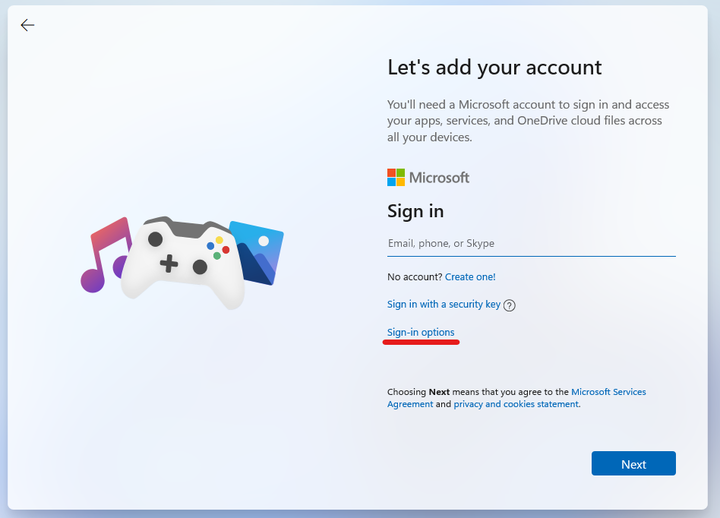
Task: Choose Sign in with a security key
Action: tap(444, 304)
